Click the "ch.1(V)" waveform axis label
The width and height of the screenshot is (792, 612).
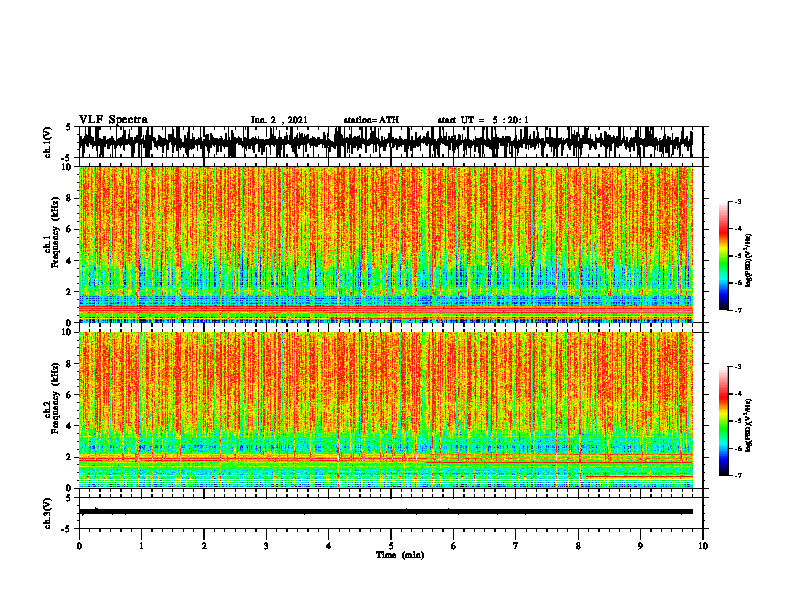coord(48,142)
